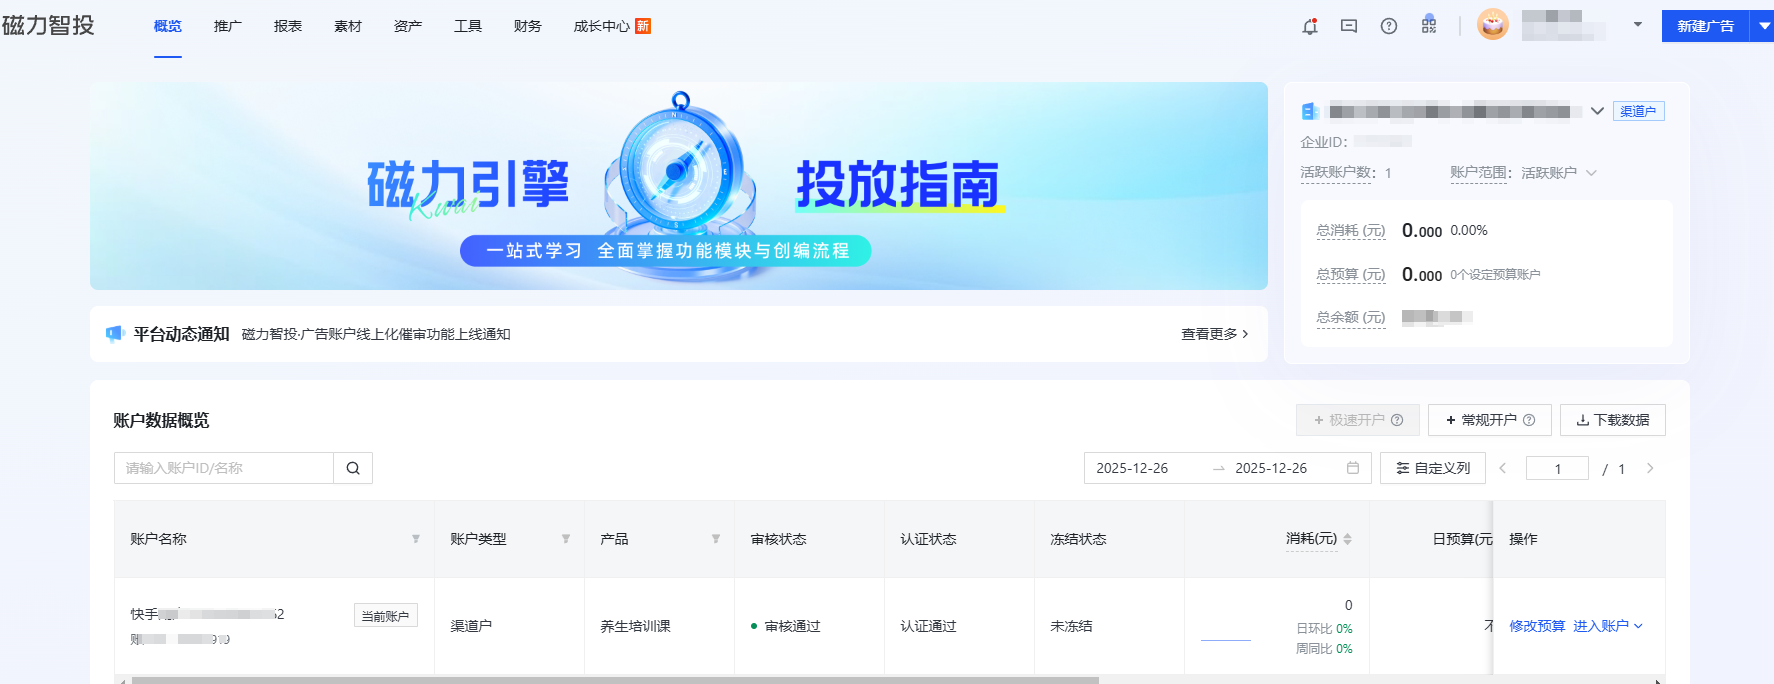Click the 常规开户 help icon
This screenshot has width=1774, height=684.
1529,420
